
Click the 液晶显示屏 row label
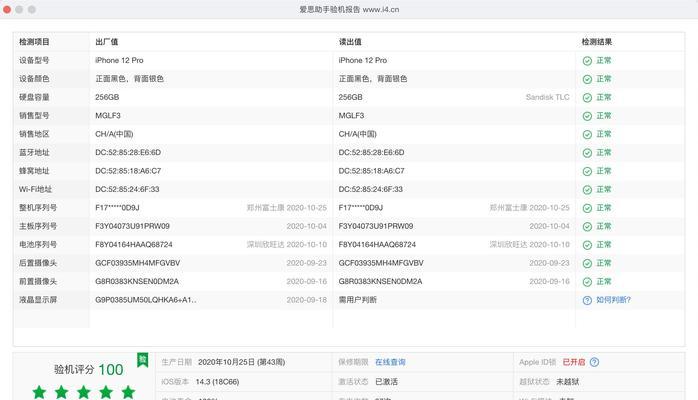point(38,300)
